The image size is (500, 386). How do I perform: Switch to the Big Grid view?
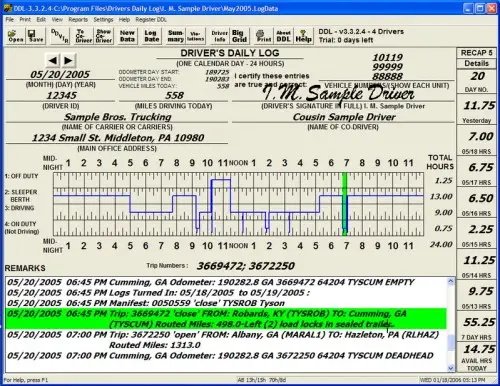tap(239, 36)
